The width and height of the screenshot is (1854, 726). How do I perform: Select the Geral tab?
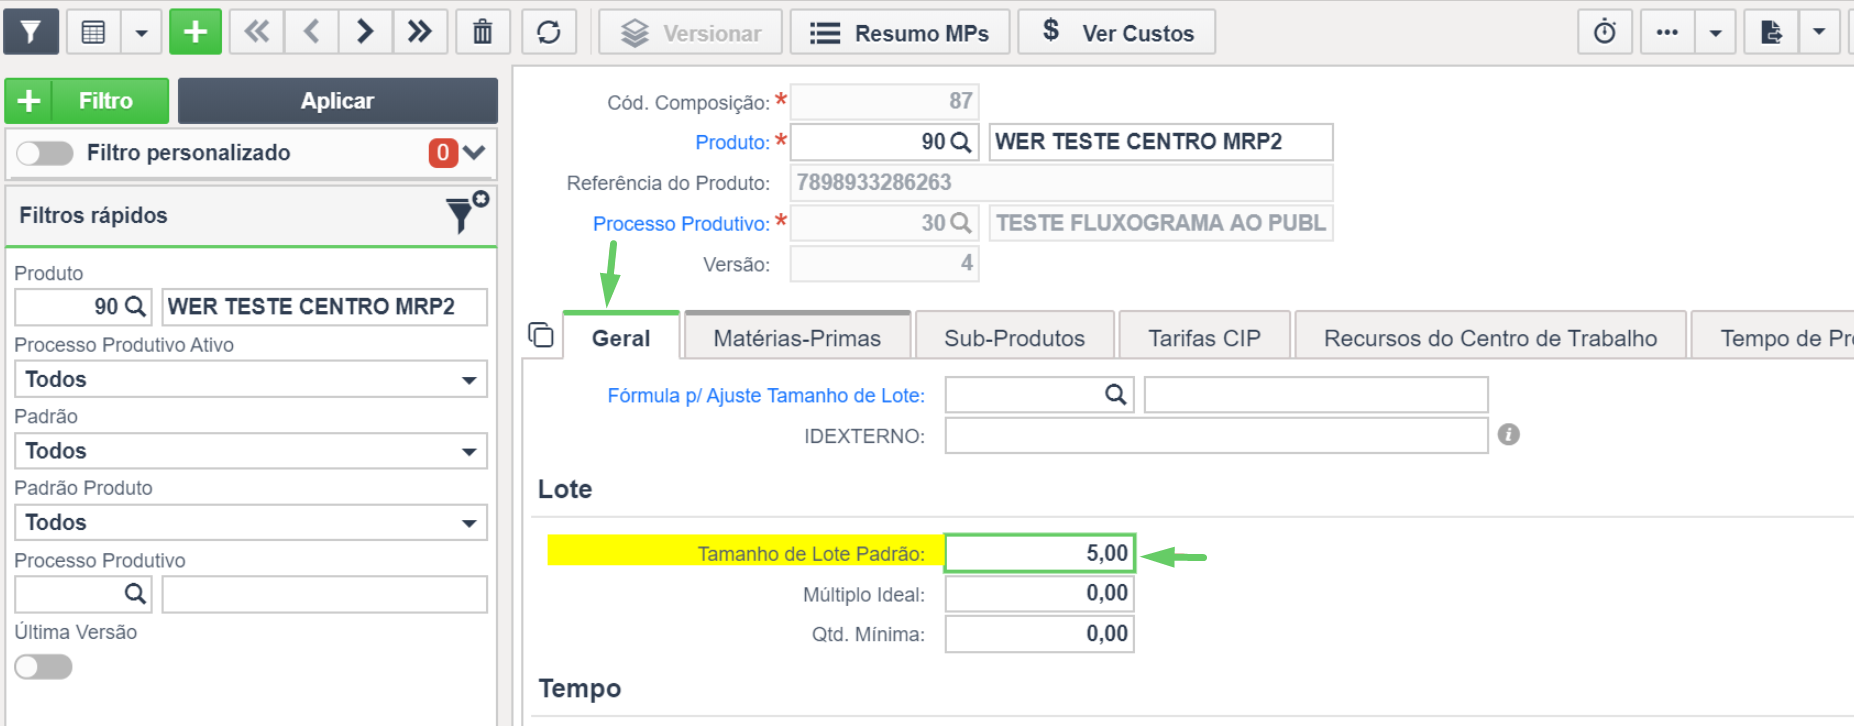(x=621, y=338)
